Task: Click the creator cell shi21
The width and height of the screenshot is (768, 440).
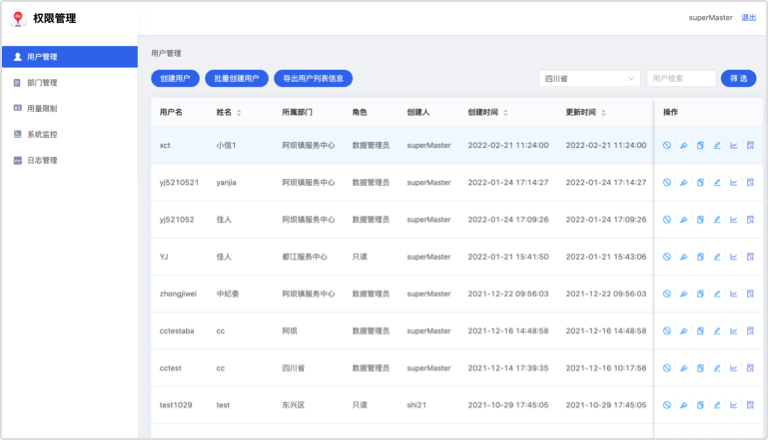Action: tap(416, 405)
